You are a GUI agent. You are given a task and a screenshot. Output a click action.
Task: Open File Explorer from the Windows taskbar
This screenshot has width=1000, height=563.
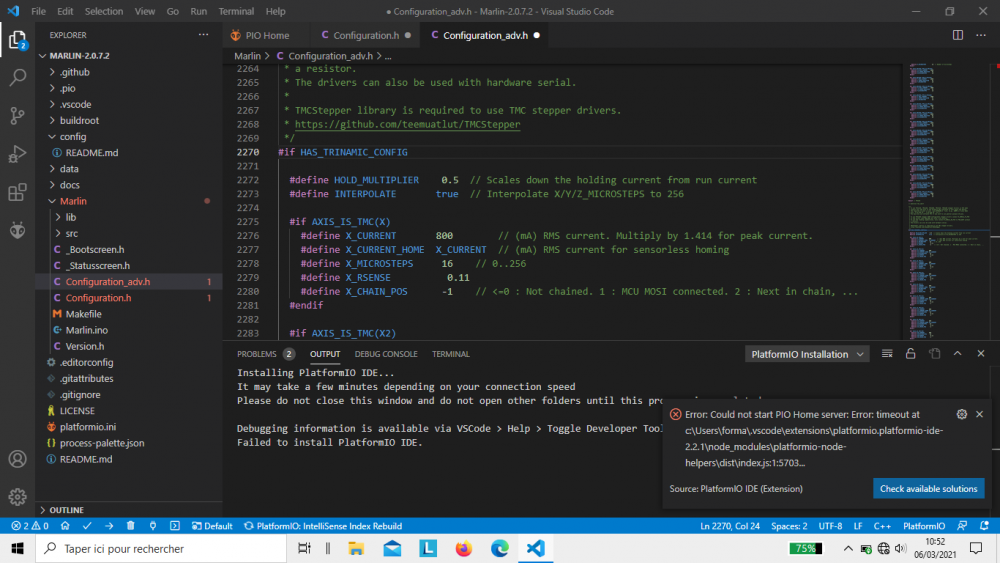point(356,548)
